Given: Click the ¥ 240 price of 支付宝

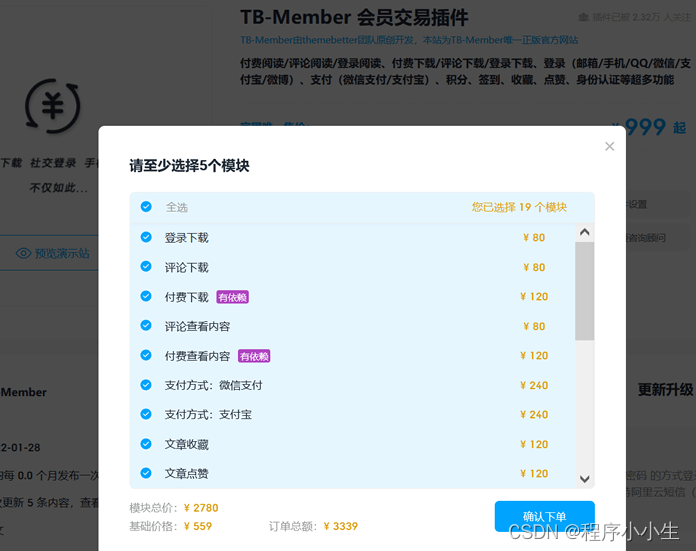Looking at the screenshot, I should [x=534, y=415].
